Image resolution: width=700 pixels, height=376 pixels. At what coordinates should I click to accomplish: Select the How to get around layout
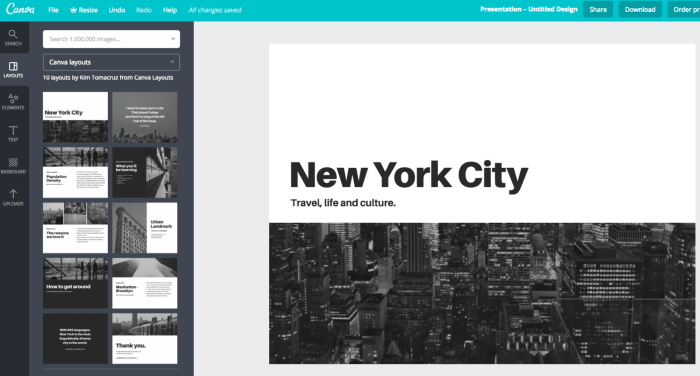pyautogui.click(x=75, y=283)
